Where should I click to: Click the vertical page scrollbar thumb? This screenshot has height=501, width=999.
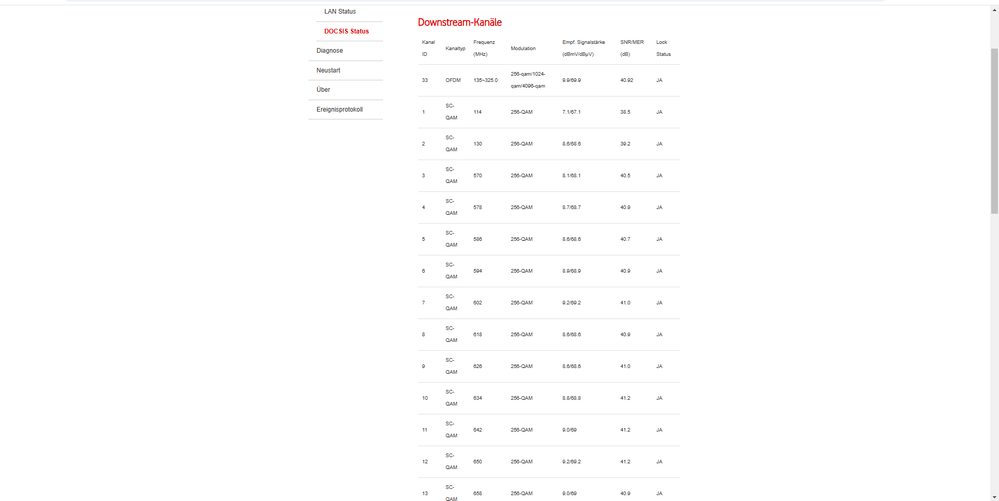(995, 131)
